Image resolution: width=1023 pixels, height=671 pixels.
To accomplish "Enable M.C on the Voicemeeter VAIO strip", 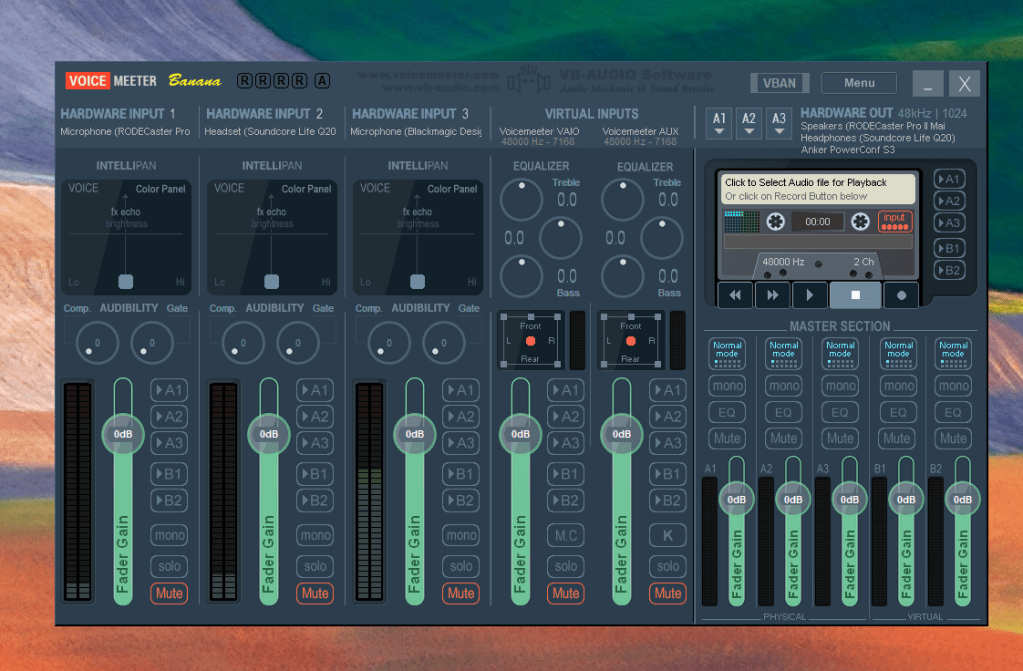I will [566, 535].
